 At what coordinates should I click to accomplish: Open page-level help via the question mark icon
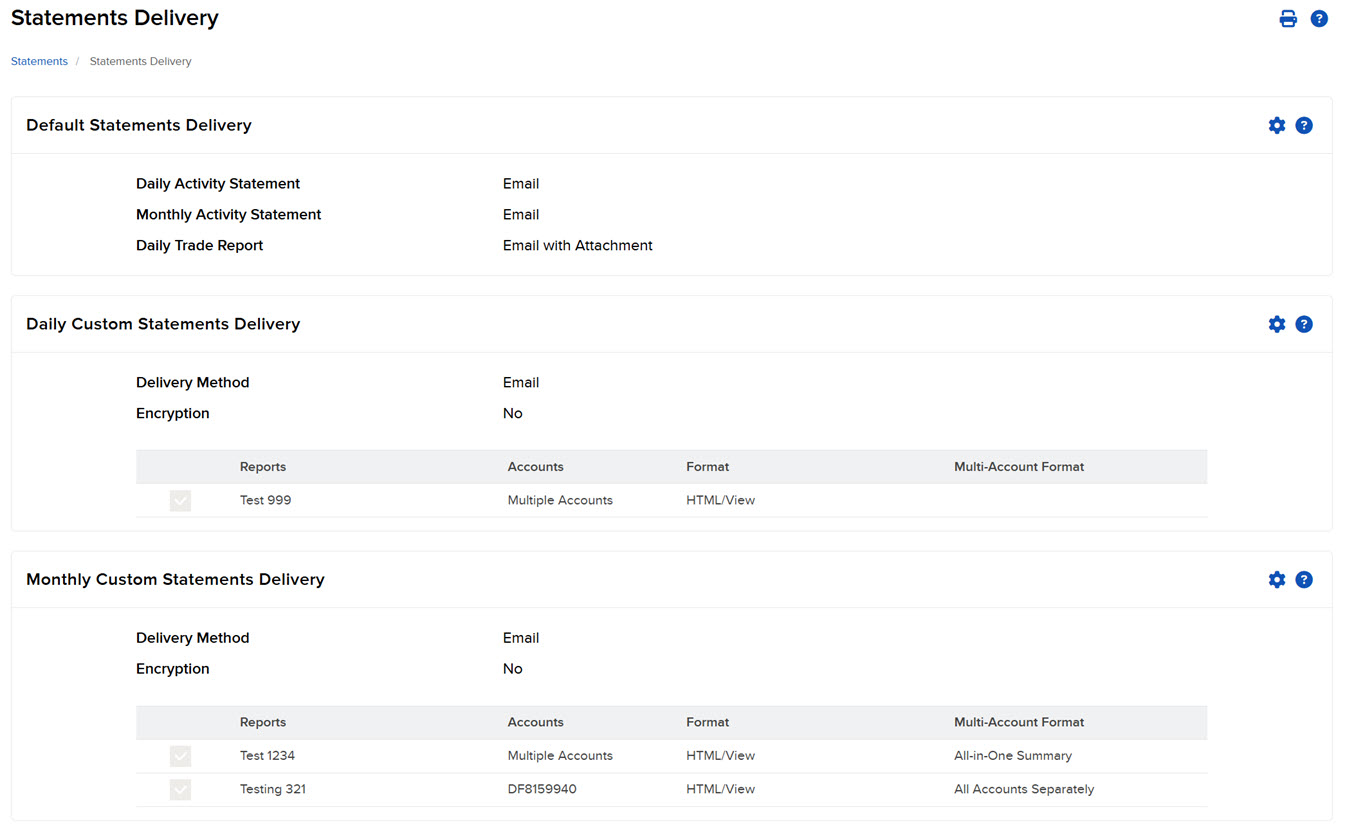tap(1319, 18)
